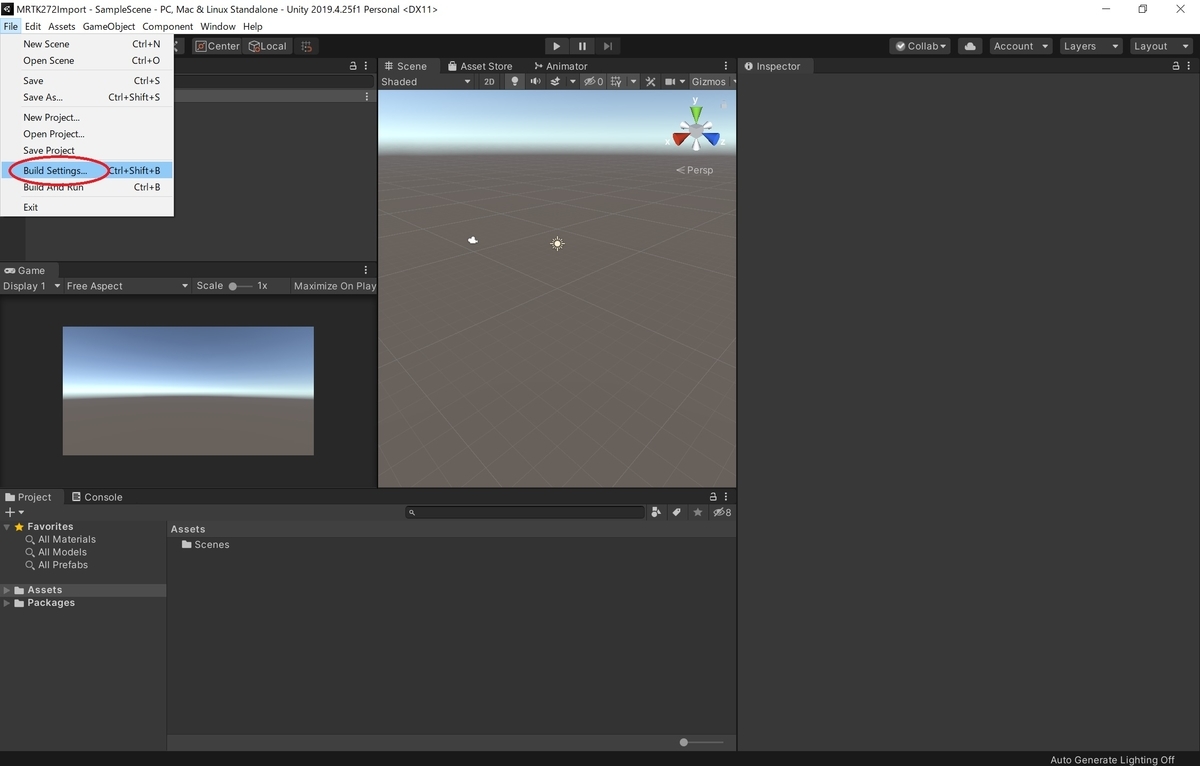Open the GameObject menu
The height and width of the screenshot is (766, 1200).
[x=108, y=26]
